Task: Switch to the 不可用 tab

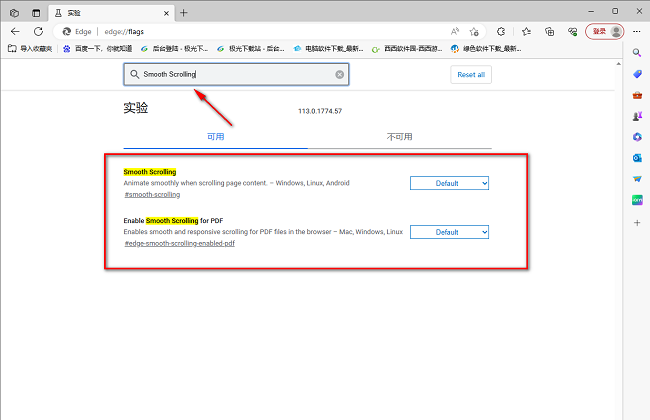Action: coord(400,137)
